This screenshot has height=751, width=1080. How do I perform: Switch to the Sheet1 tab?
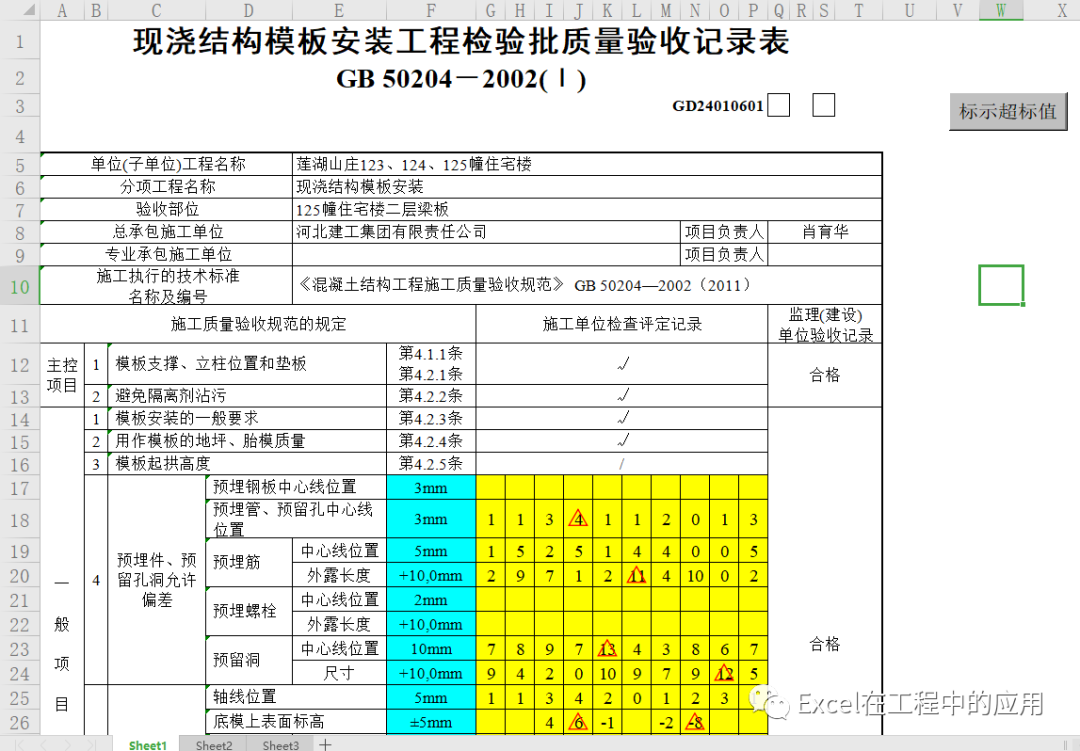(147, 744)
